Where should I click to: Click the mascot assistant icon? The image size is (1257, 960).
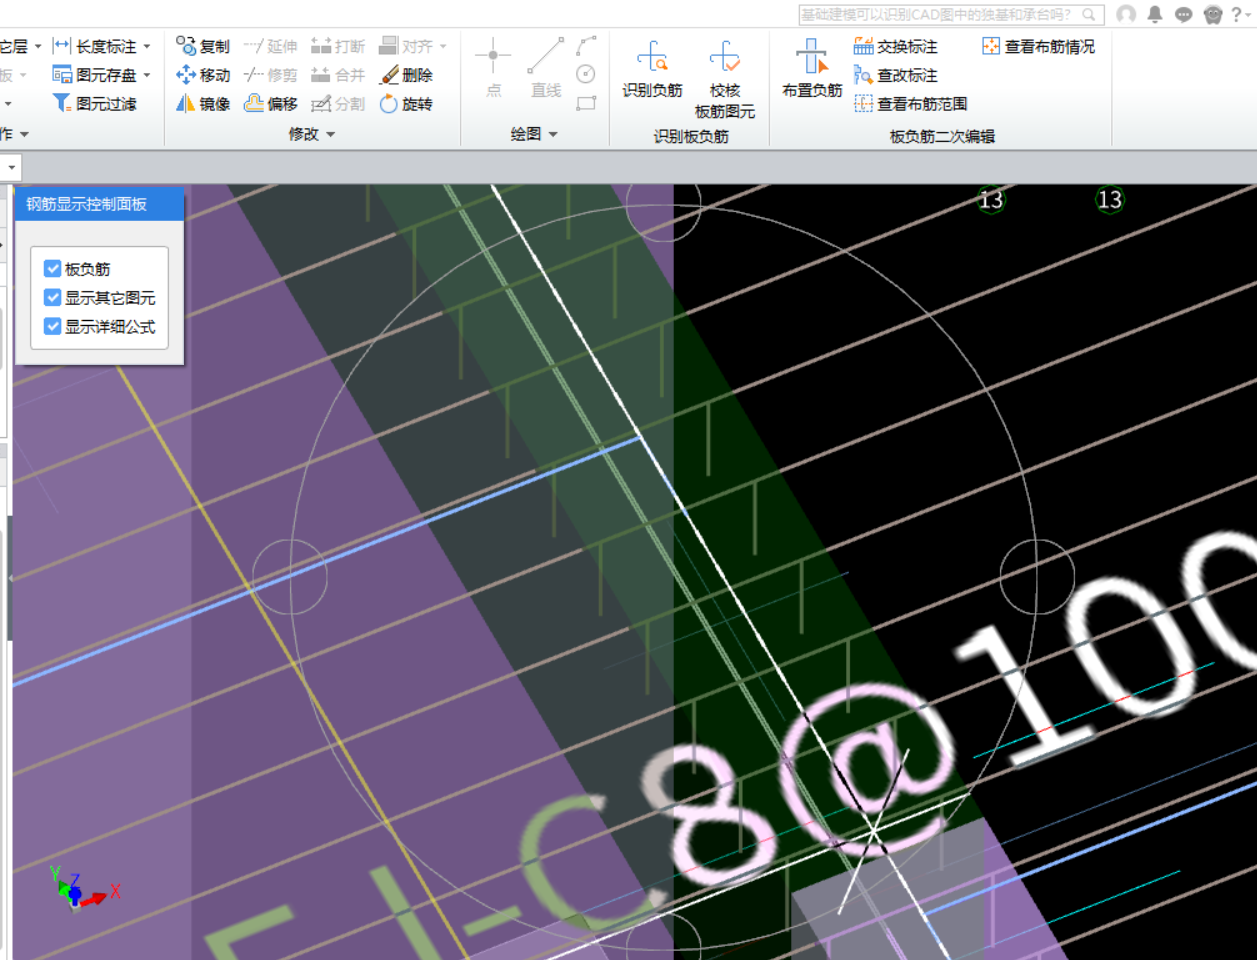click(1213, 14)
